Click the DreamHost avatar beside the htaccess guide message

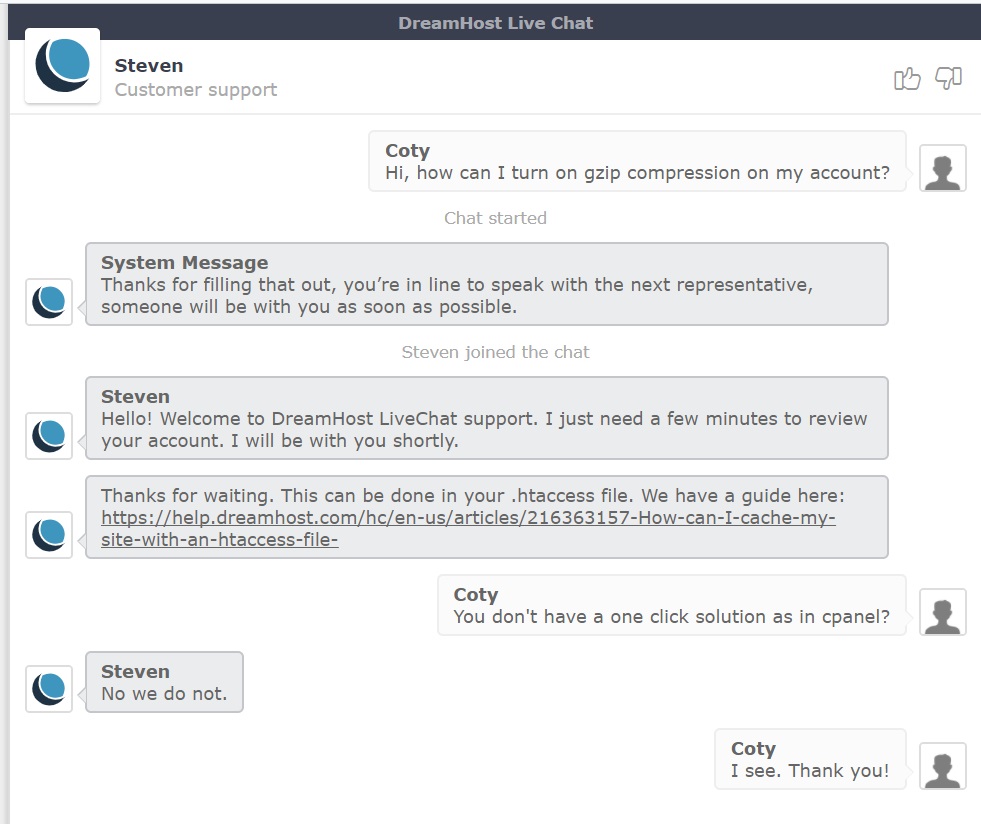point(49,535)
